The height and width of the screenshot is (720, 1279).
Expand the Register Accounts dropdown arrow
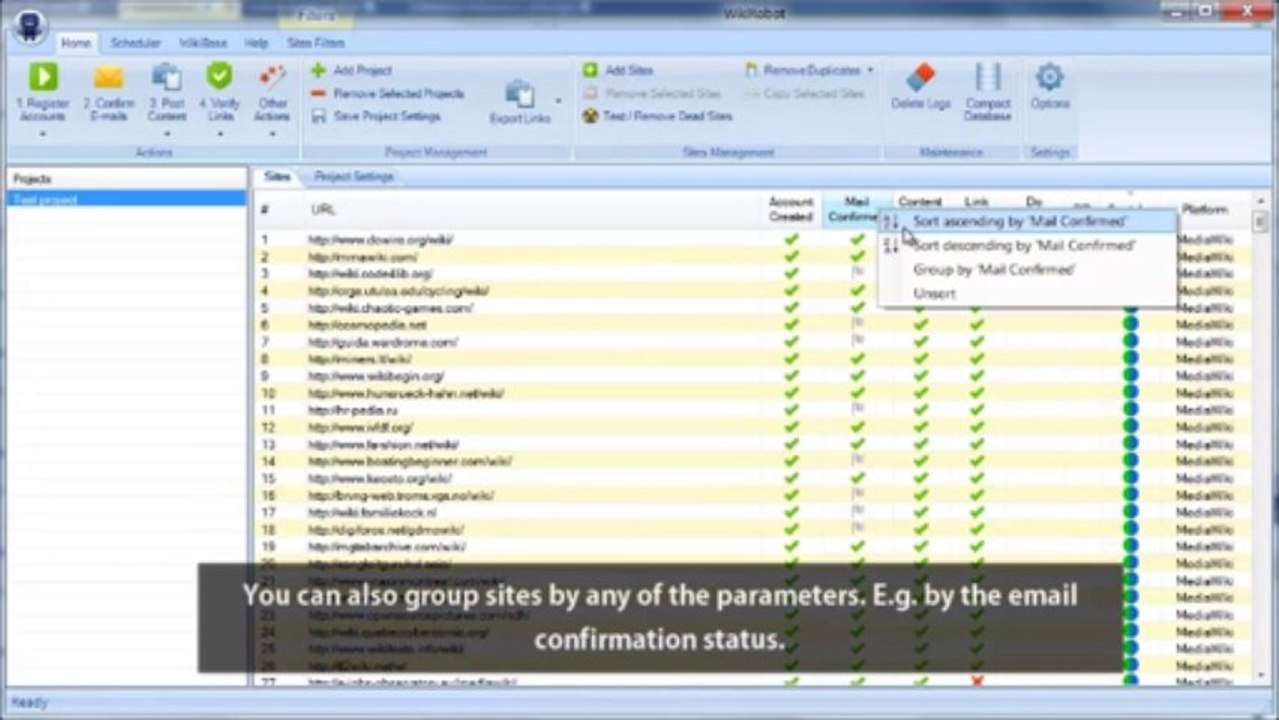tap(43, 132)
